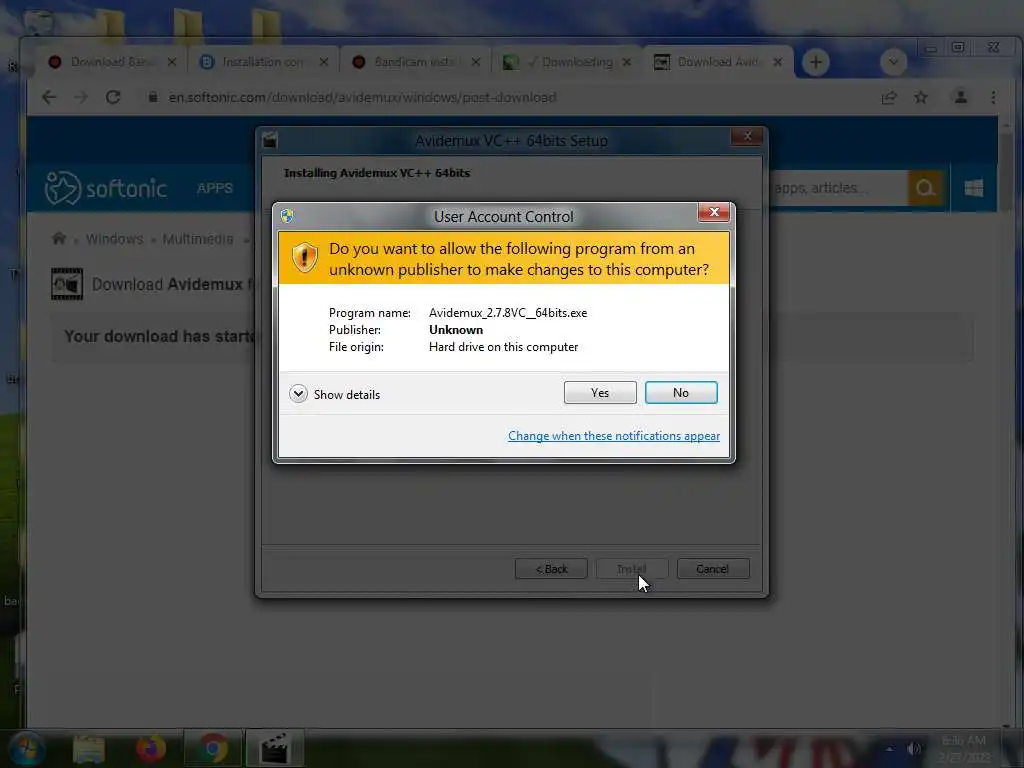The width and height of the screenshot is (1024, 768).
Task: Click the taskbar clock
Action: click(x=964, y=748)
